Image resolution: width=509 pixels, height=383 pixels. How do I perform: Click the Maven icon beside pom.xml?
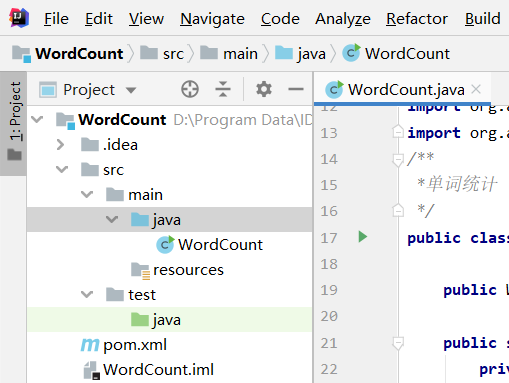pos(90,345)
